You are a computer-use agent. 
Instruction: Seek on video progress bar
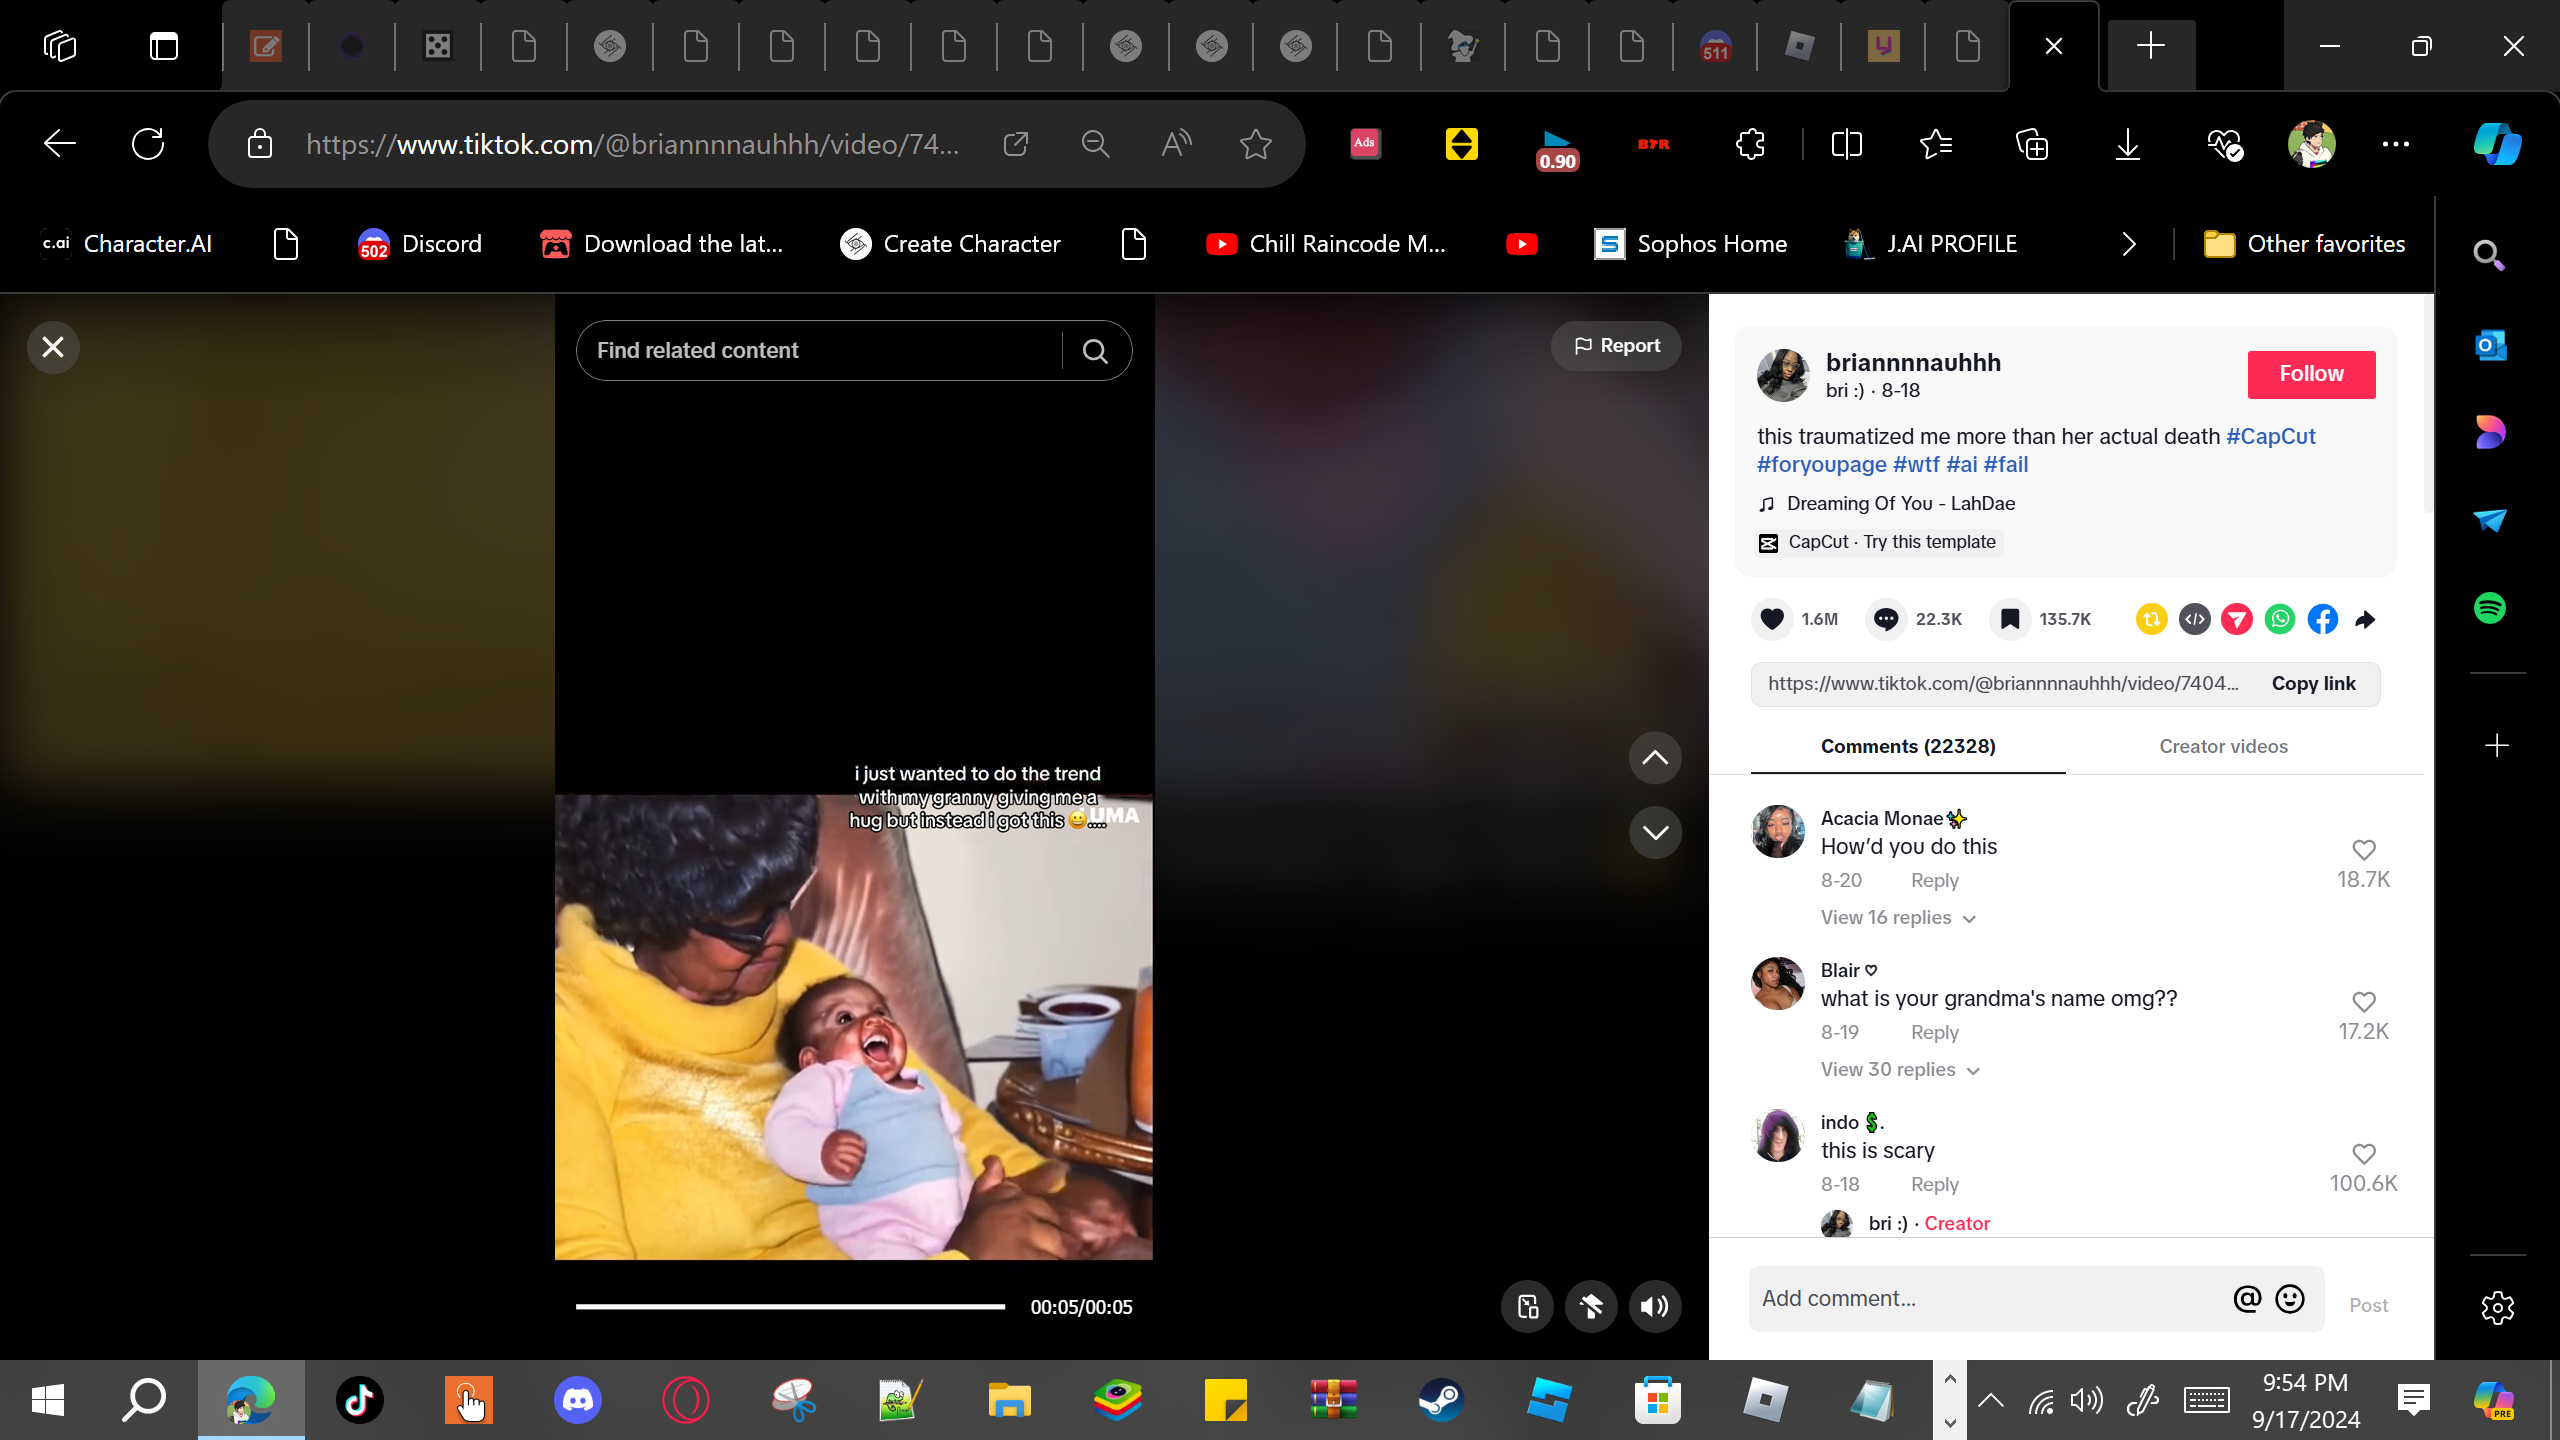[790, 1306]
